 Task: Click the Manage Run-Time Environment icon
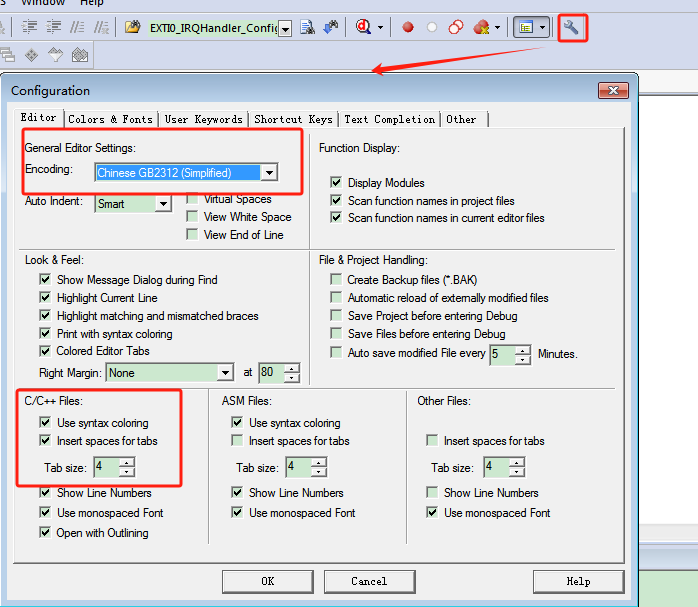coord(80,55)
